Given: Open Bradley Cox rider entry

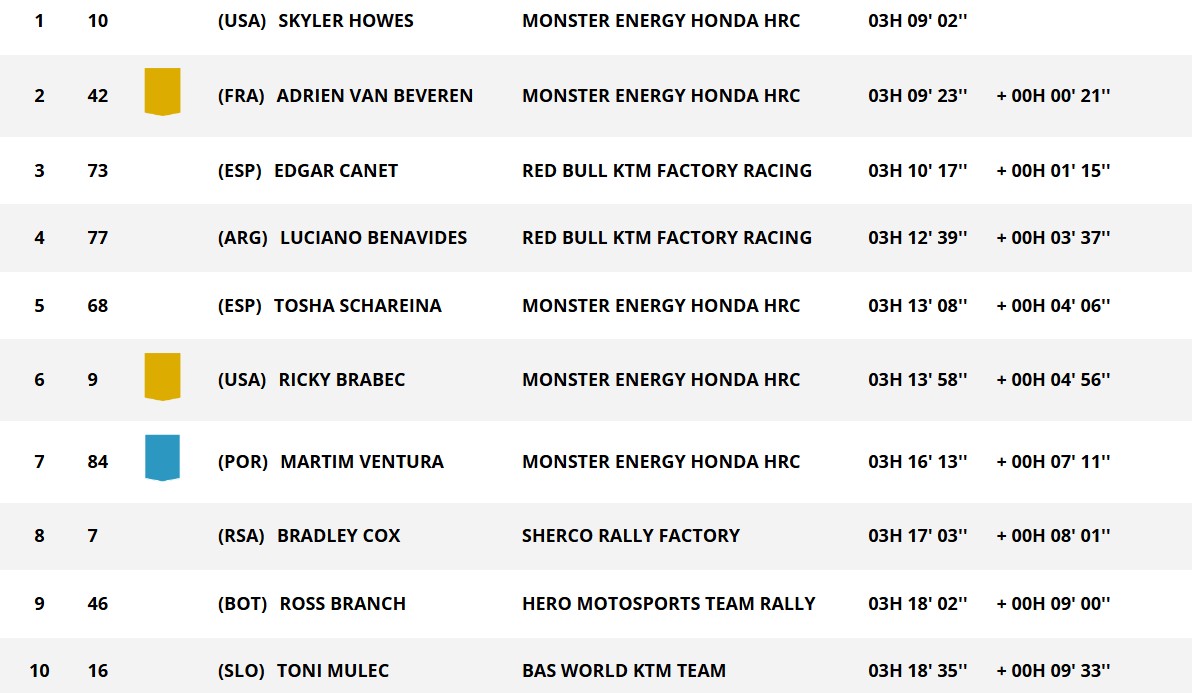Looking at the screenshot, I should [338, 536].
